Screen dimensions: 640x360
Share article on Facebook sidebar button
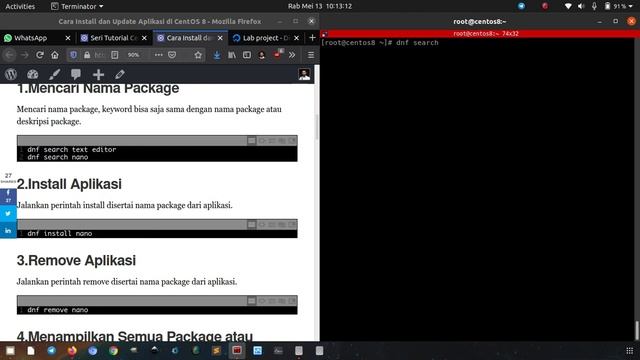click(x=8, y=196)
